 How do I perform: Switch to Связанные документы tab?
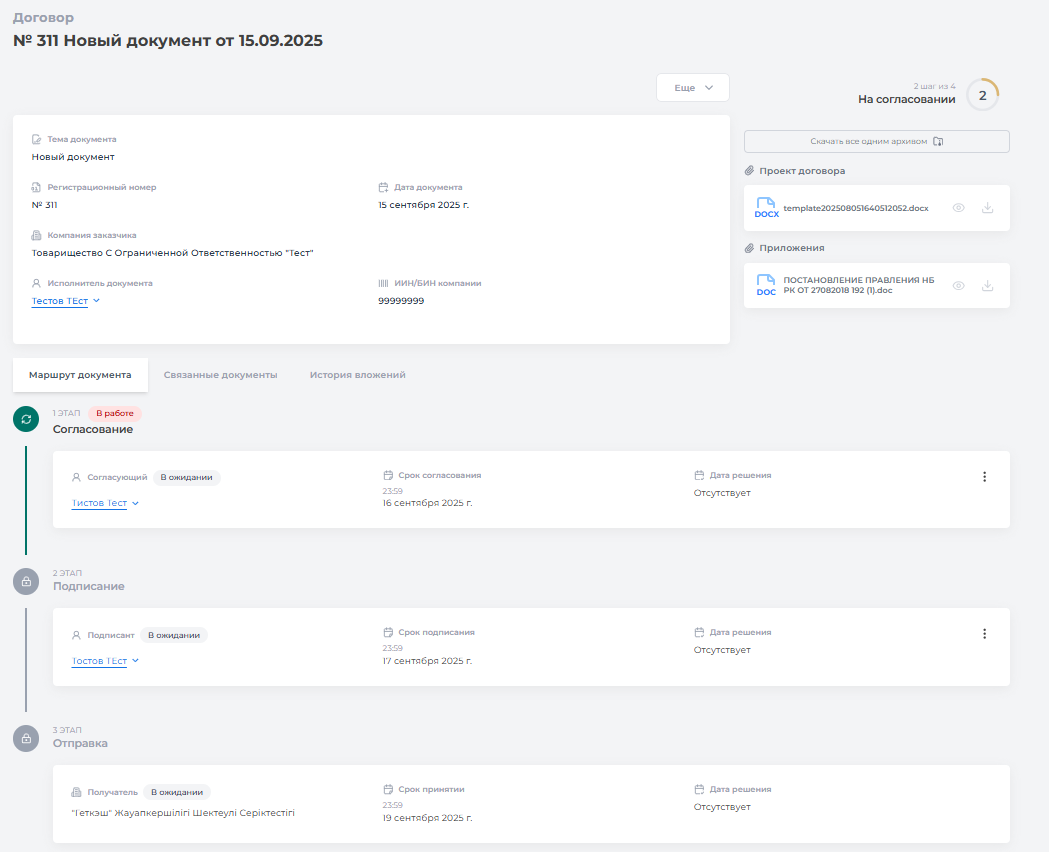coord(220,375)
